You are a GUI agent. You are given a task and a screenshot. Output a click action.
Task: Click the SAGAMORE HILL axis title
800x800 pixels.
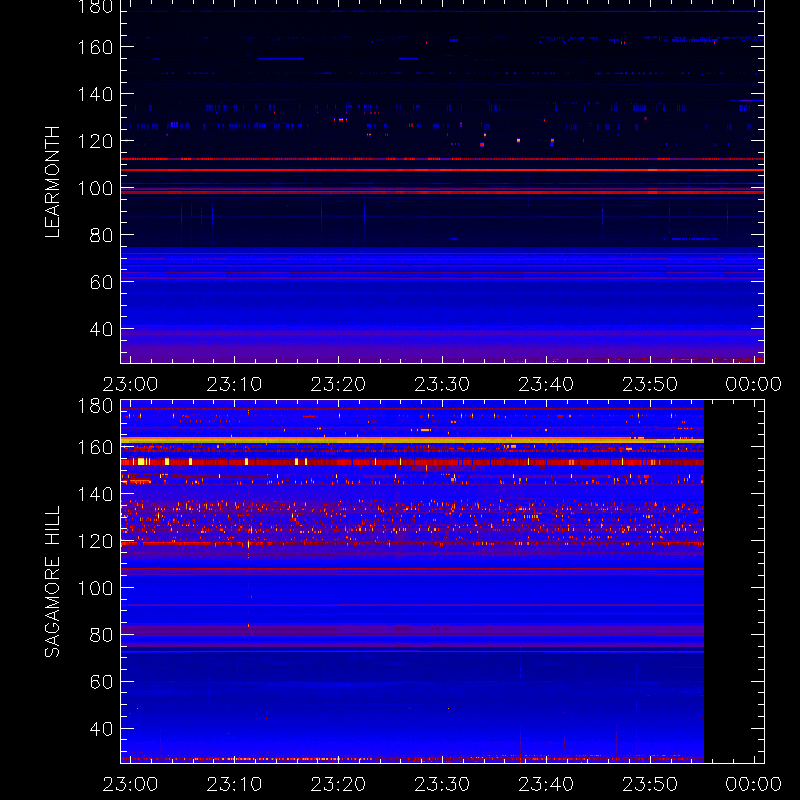point(52,581)
